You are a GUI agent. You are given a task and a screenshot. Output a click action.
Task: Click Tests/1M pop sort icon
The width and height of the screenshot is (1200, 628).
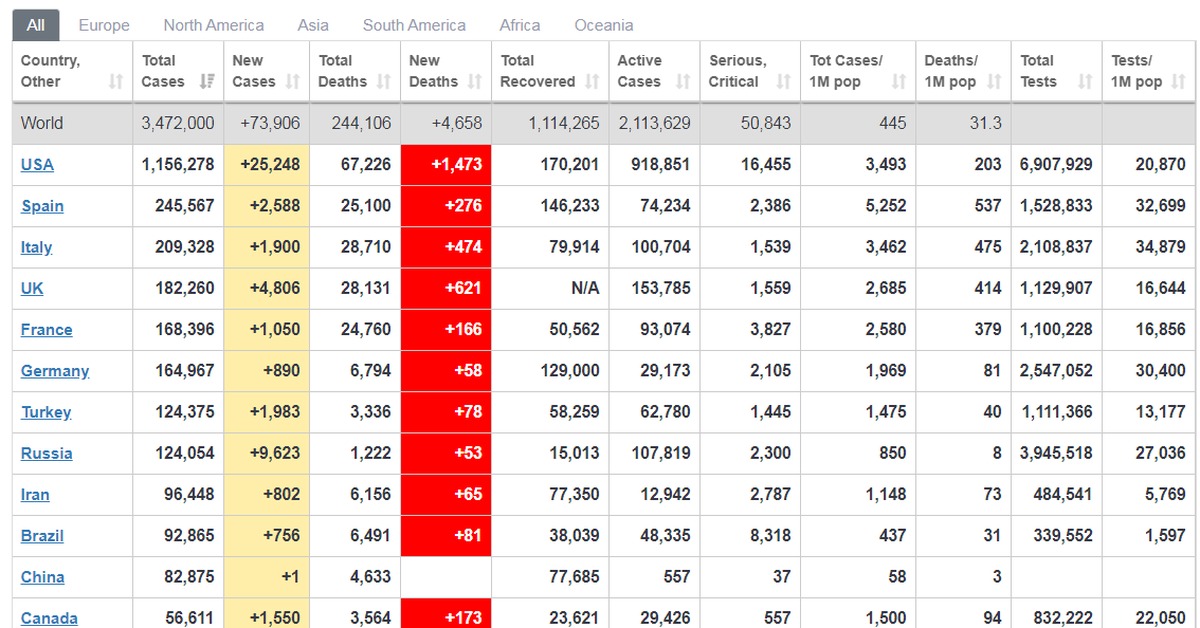[1179, 82]
